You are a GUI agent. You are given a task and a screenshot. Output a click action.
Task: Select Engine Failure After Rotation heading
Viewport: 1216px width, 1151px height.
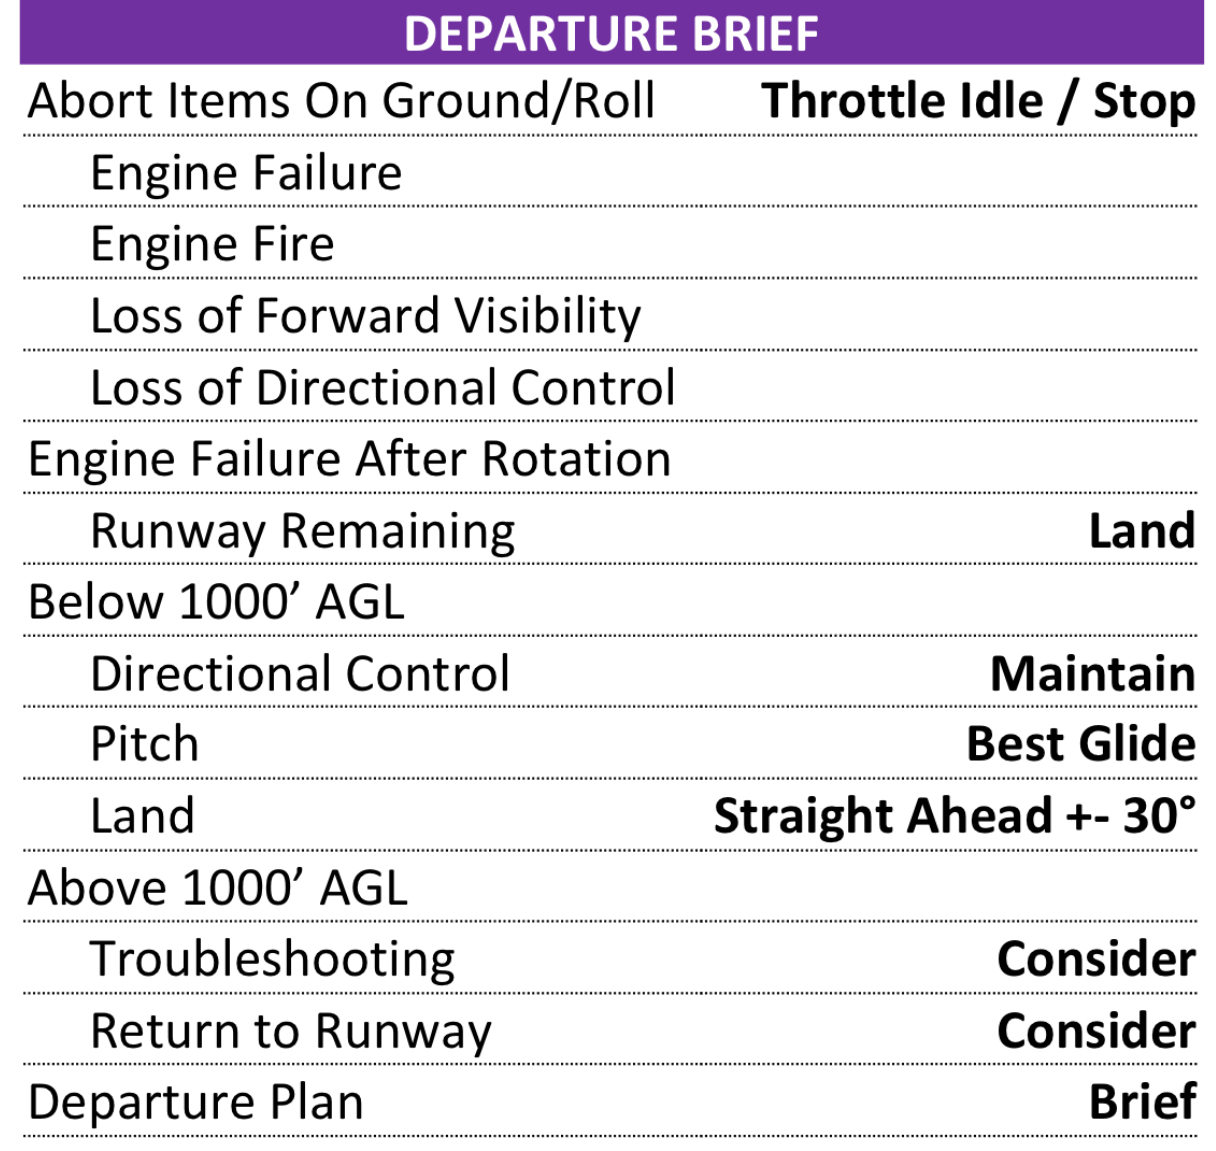pyautogui.click(x=349, y=460)
